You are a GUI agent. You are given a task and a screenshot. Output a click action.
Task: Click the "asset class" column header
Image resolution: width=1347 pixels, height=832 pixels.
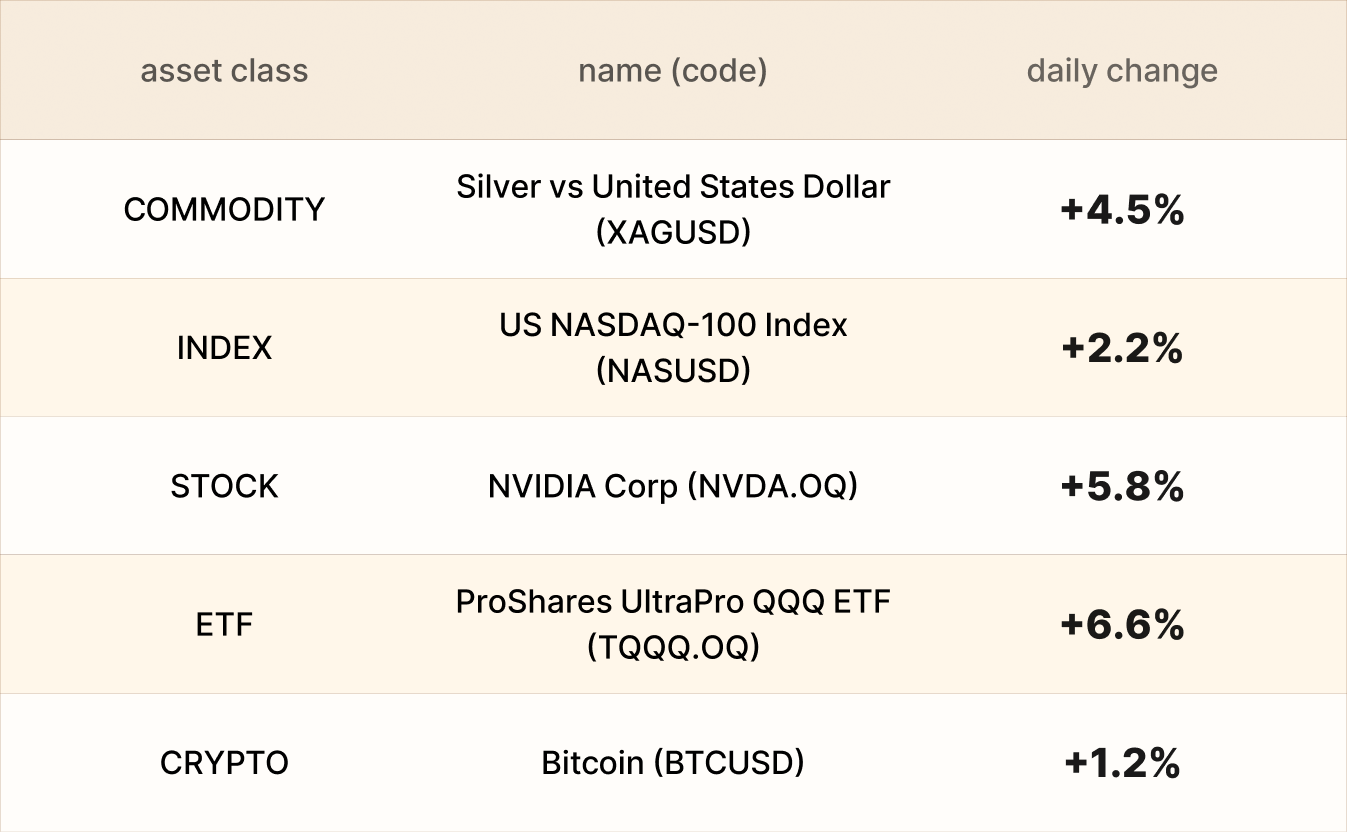(x=224, y=71)
